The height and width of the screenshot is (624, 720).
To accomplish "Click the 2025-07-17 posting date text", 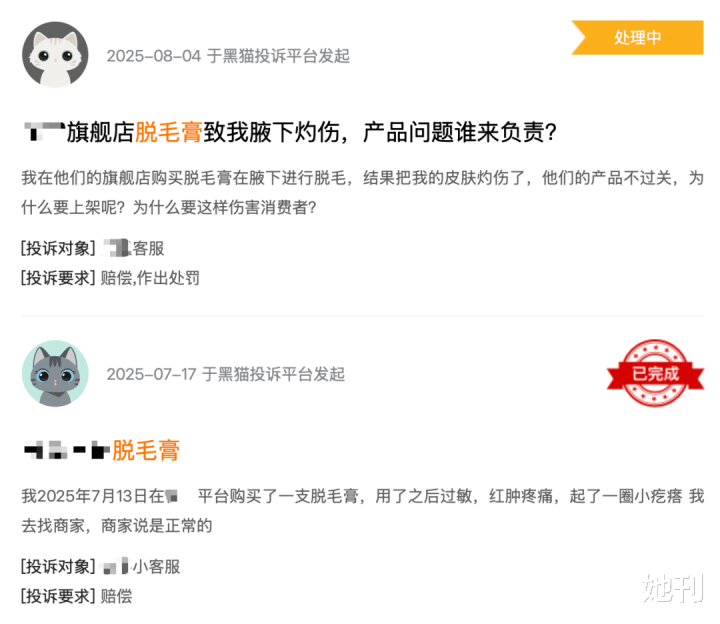I will click(x=152, y=374).
